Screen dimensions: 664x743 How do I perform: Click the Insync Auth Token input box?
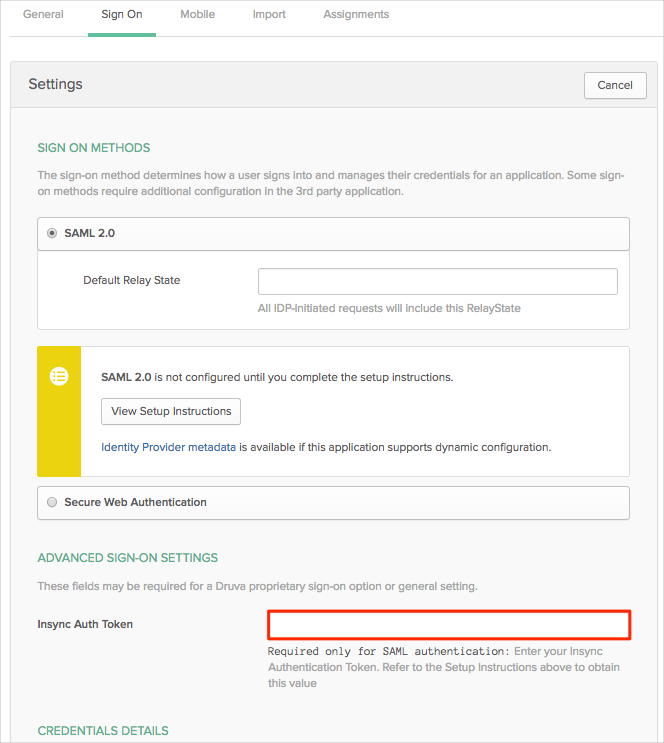point(448,625)
